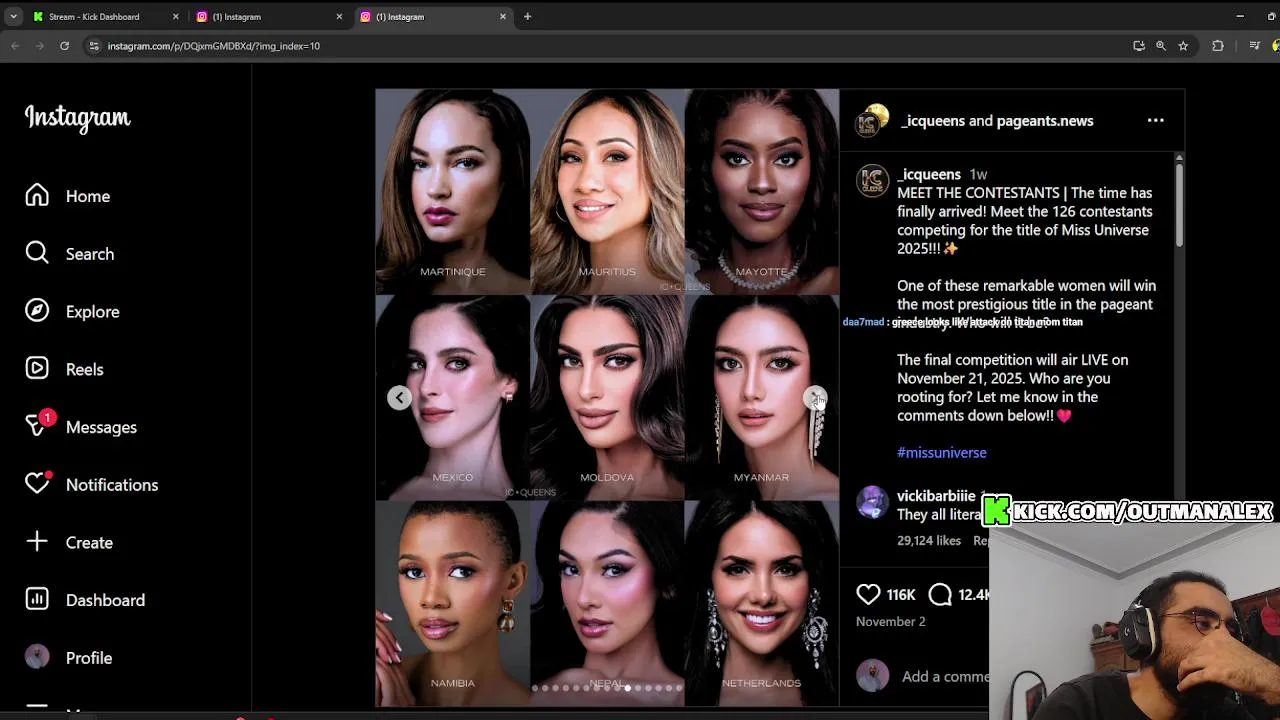Open the pageants.news profile link
This screenshot has height=720, width=1280.
(1045, 121)
